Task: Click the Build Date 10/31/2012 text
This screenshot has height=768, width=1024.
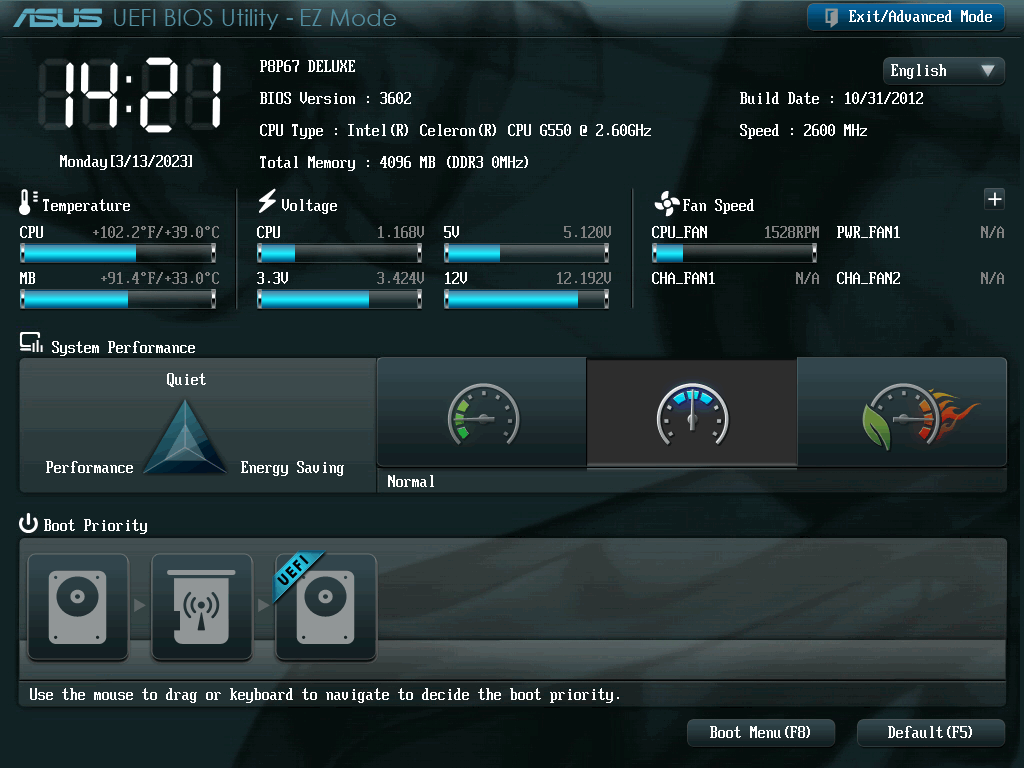Action: click(831, 99)
